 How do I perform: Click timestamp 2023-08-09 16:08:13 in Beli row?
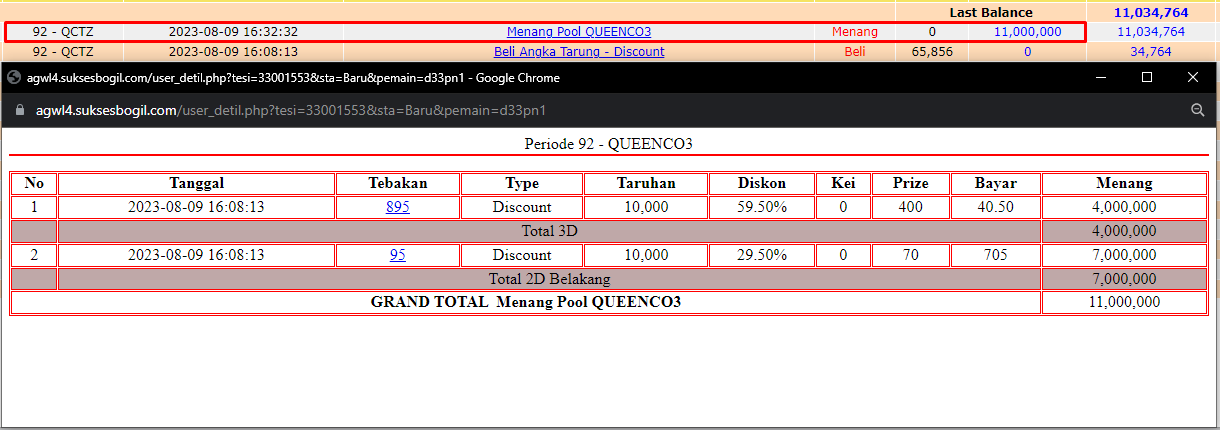point(233,51)
